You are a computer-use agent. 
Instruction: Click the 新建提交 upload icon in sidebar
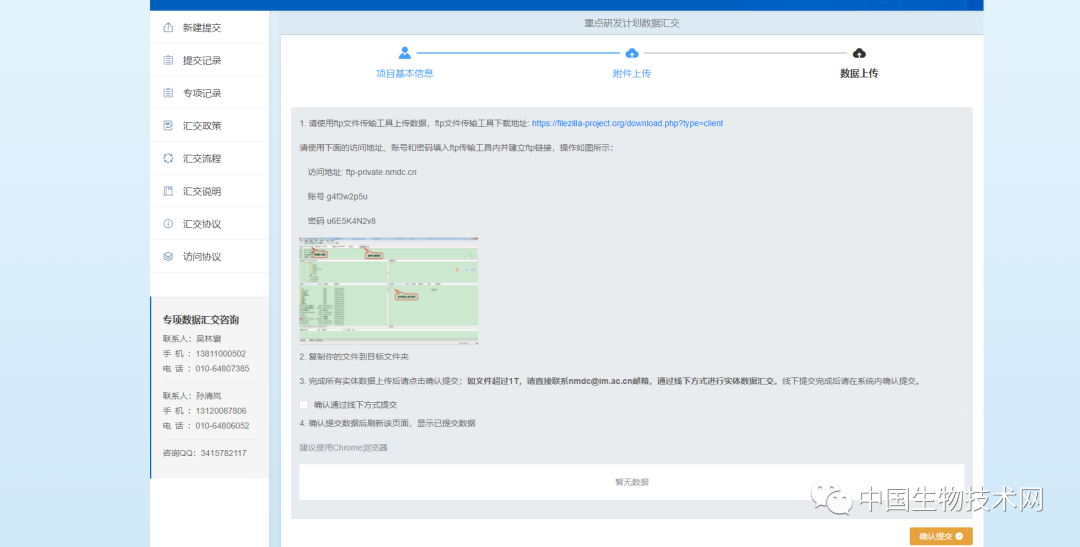(168, 28)
